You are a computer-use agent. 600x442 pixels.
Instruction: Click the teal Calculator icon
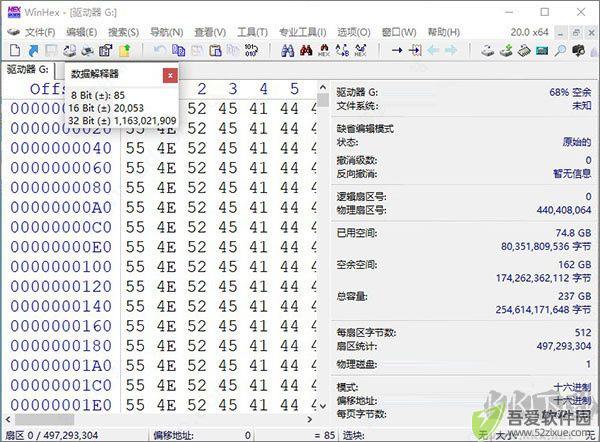click(542, 50)
